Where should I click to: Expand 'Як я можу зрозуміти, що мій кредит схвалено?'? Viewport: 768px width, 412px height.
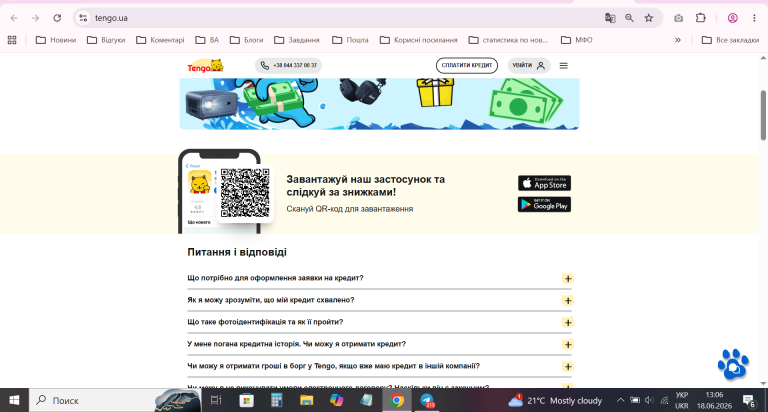[568, 301]
